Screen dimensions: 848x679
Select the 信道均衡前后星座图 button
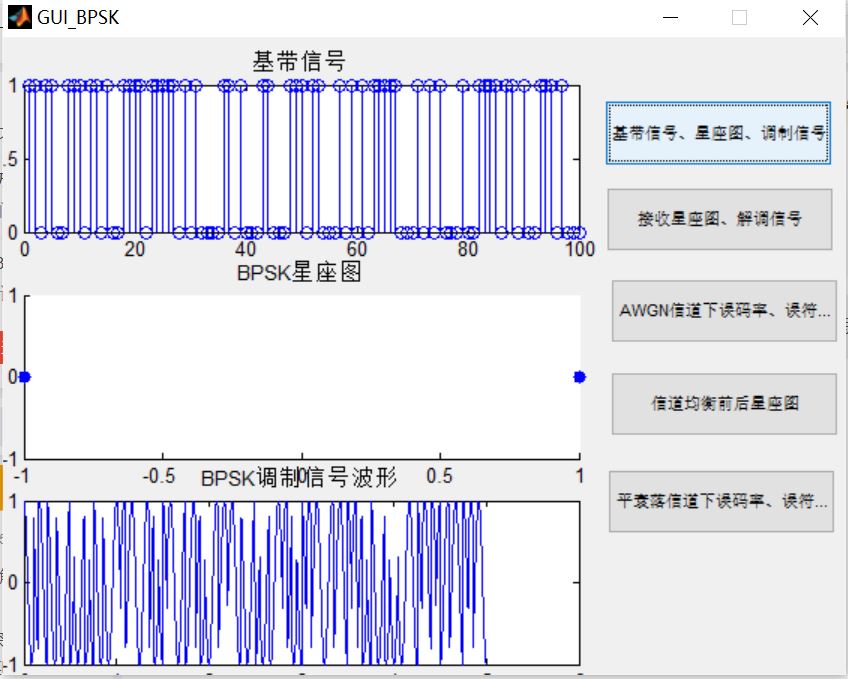(x=721, y=403)
